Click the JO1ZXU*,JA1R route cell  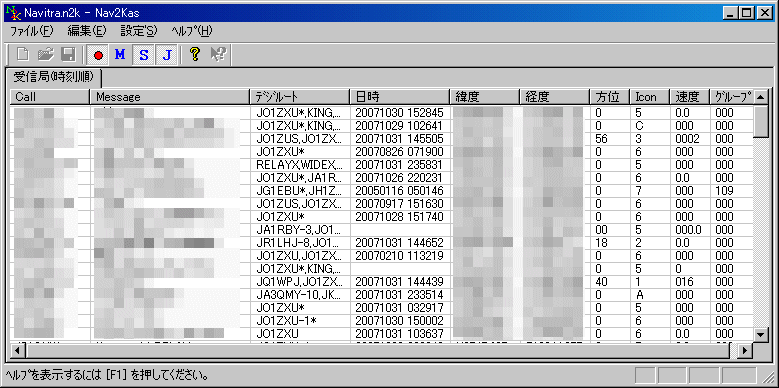click(300, 177)
